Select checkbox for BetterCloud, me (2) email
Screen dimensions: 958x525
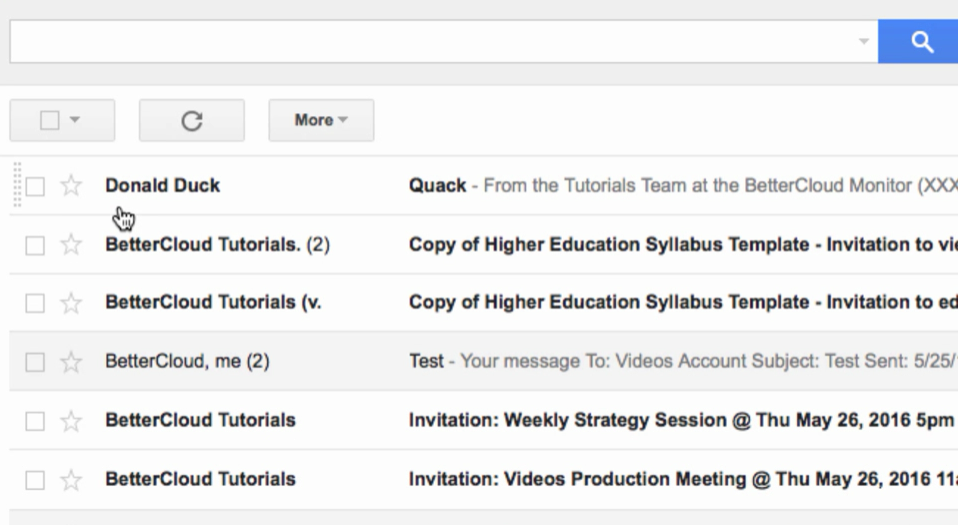coord(35,362)
